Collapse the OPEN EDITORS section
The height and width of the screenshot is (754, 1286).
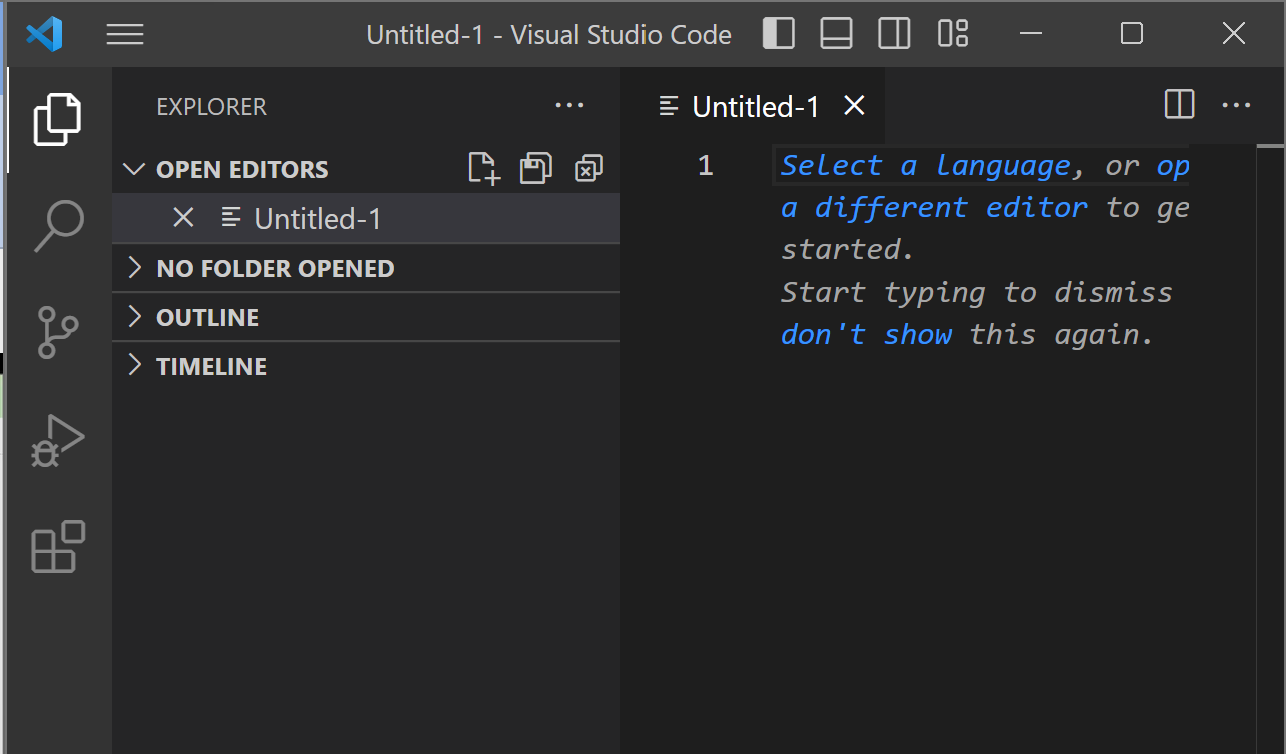(x=366, y=169)
